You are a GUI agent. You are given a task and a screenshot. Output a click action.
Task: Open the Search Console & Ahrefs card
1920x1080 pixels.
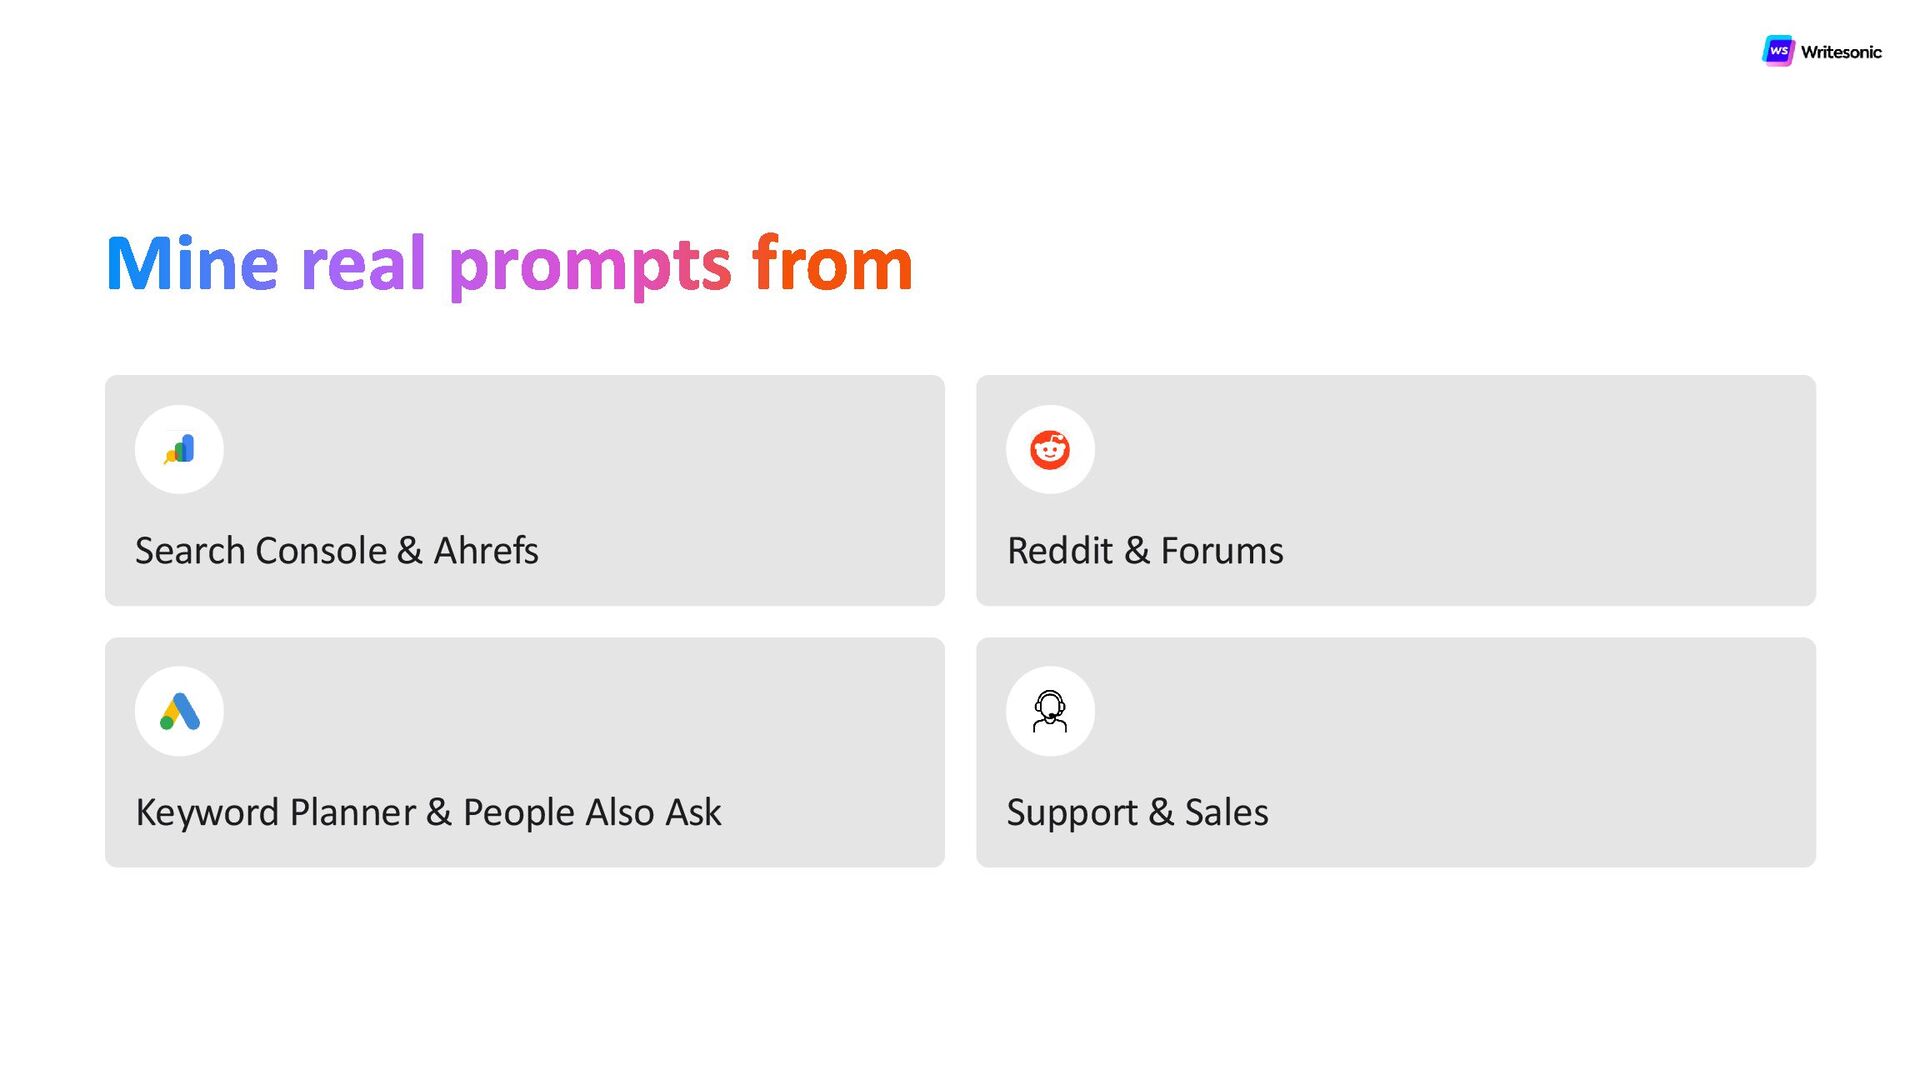(525, 490)
